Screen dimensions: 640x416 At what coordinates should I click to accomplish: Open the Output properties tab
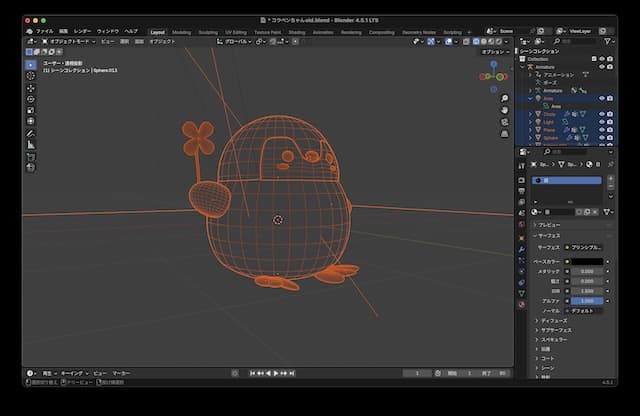tap(522, 191)
